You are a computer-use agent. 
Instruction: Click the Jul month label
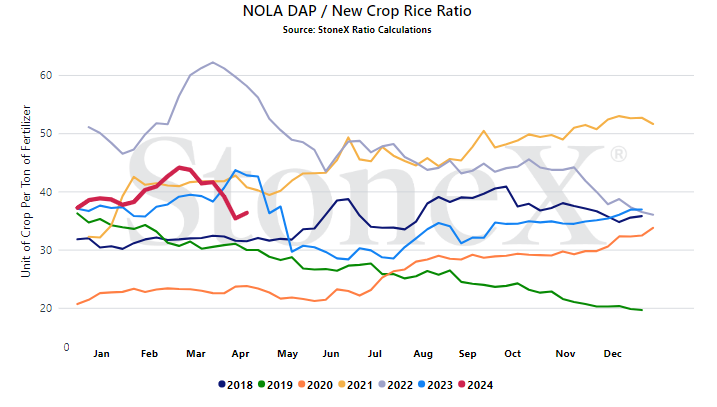(375, 353)
